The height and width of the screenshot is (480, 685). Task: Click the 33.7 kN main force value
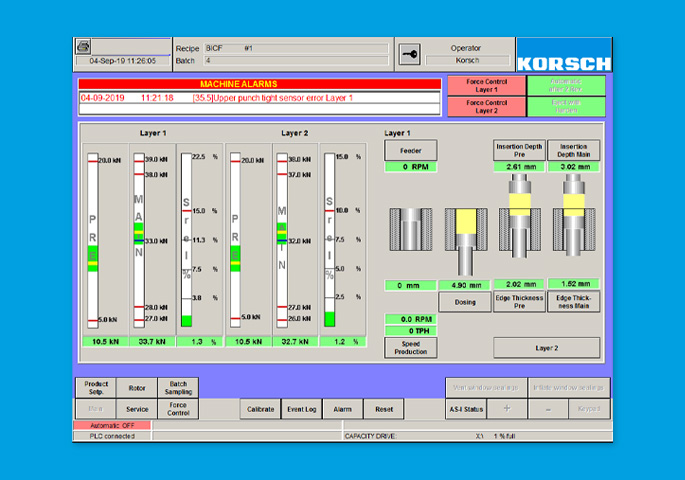tap(152, 342)
